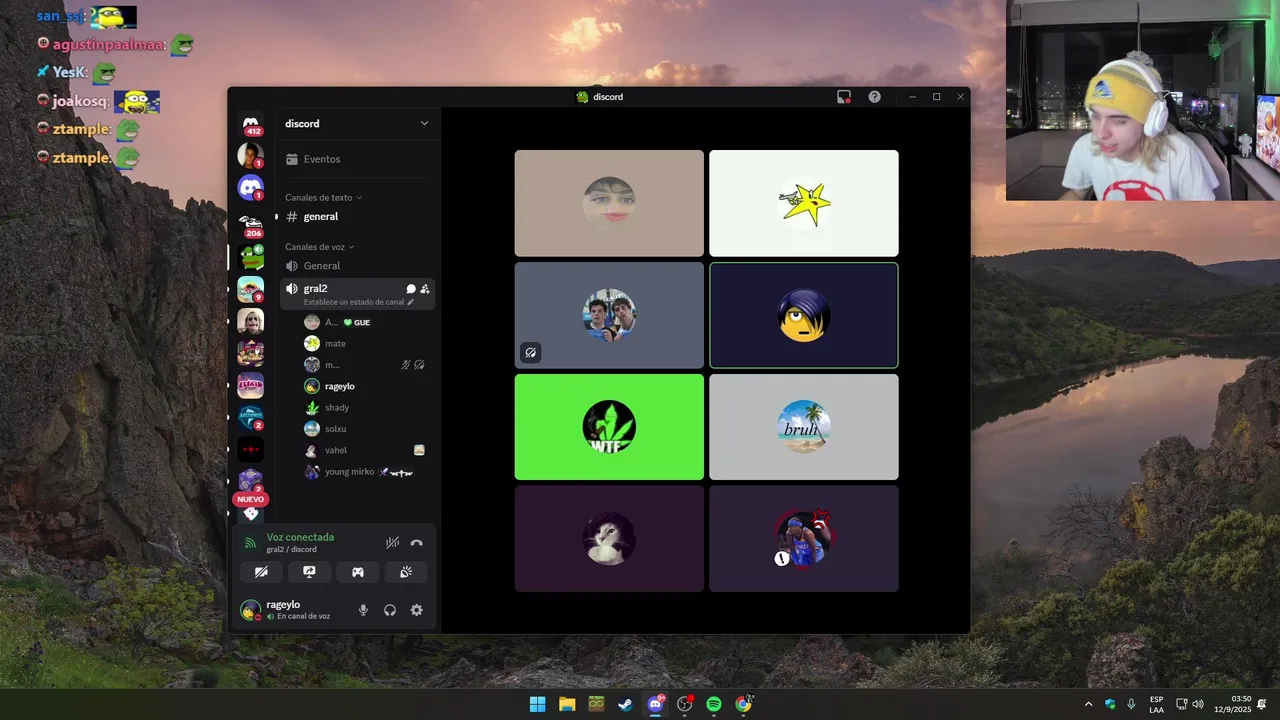
Task: Show hidden system tray icons chevron
Action: pos(1088,704)
